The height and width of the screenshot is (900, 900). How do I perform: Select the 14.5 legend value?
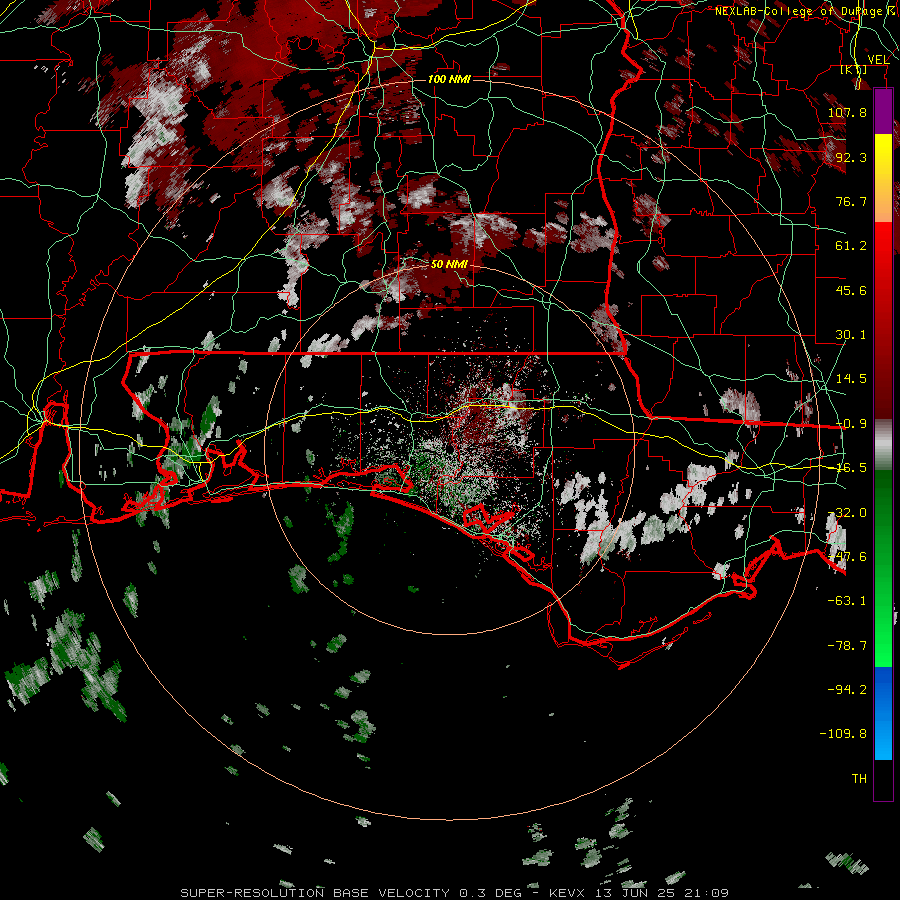coord(851,379)
